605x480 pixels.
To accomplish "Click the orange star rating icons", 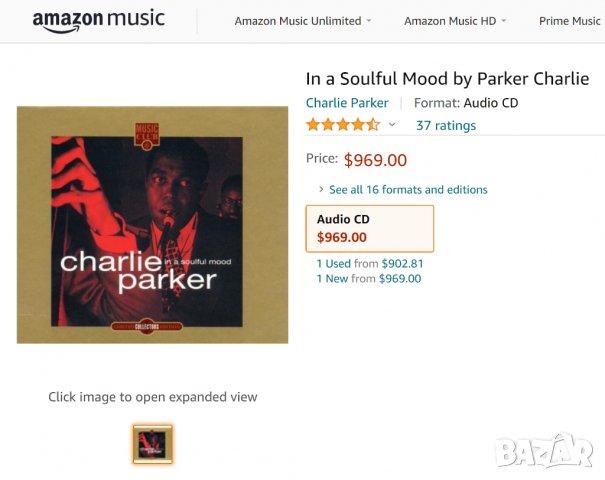I will [x=342, y=125].
